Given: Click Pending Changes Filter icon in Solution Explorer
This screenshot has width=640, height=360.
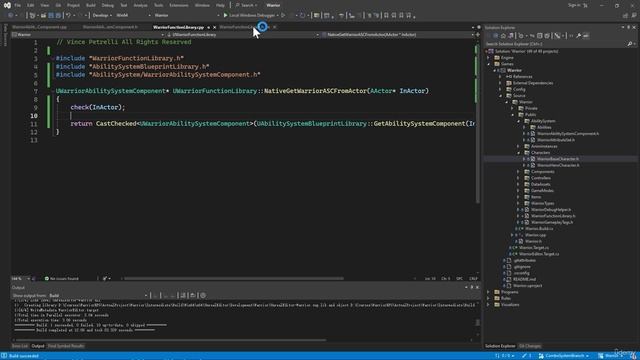Looking at the screenshot, I should point(521,36).
